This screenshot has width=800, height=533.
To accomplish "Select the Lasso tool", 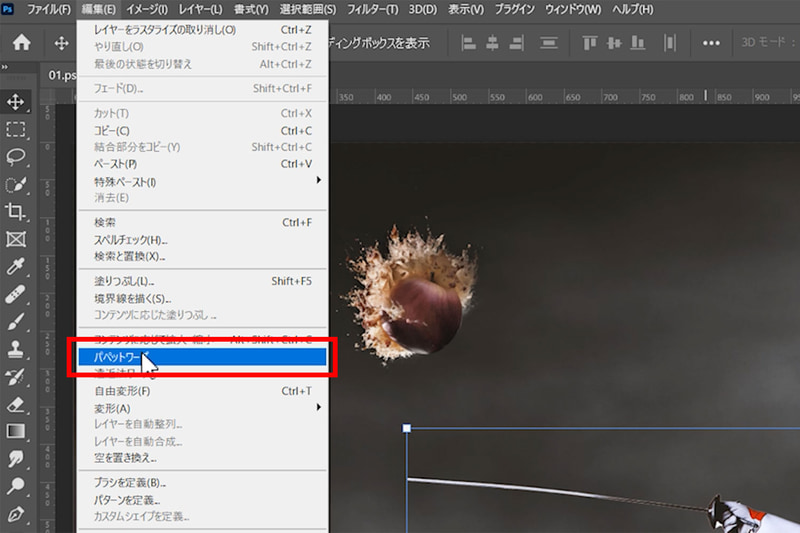I will point(15,157).
